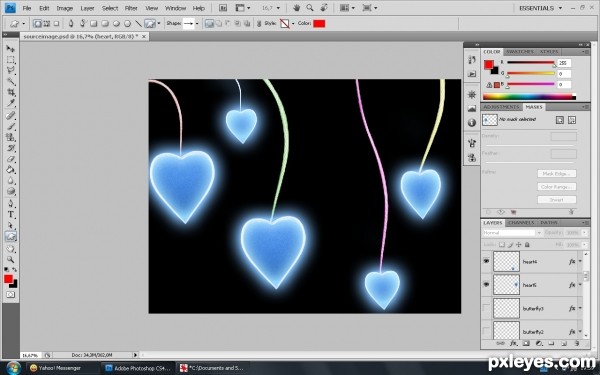
Task: Hide the heart5 layer
Action: coord(486,284)
